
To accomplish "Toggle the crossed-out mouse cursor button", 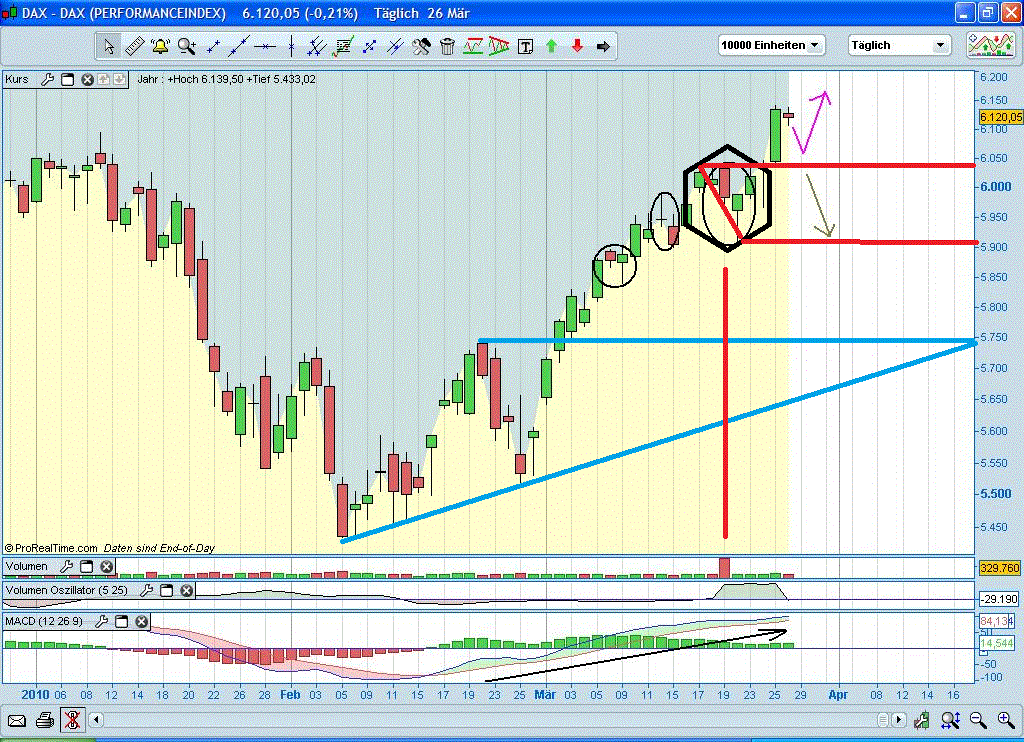I will (x=72, y=720).
